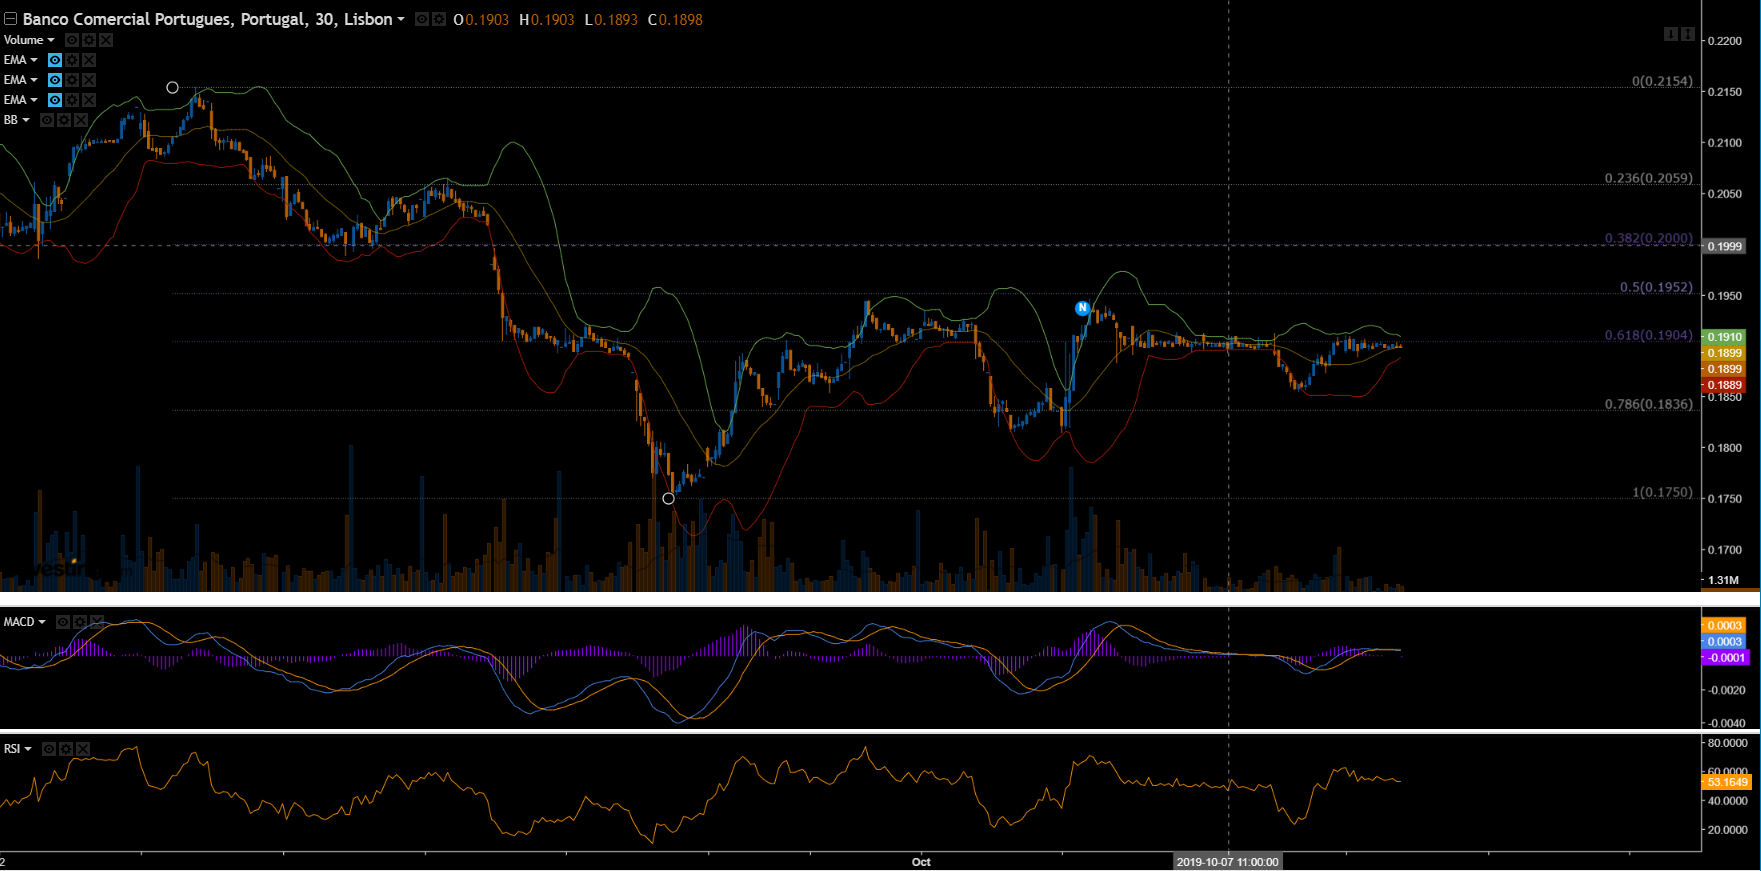Click the 0.618(0.1904) Fibonacci level label

(1648, 335)
